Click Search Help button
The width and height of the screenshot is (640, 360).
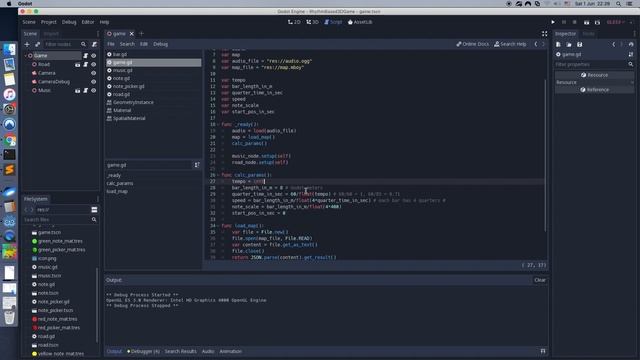coord(510,44)
